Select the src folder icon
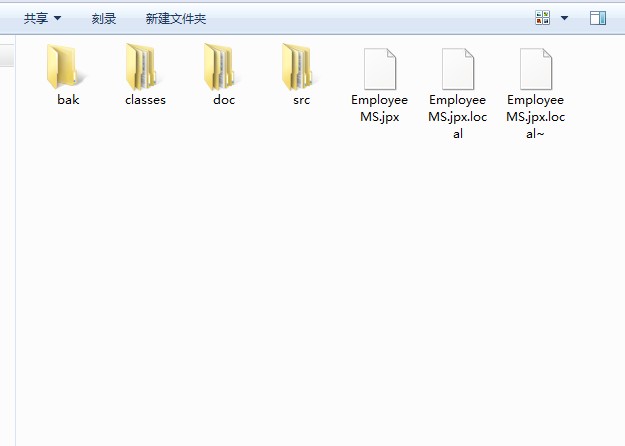 (x=297, y=67)
